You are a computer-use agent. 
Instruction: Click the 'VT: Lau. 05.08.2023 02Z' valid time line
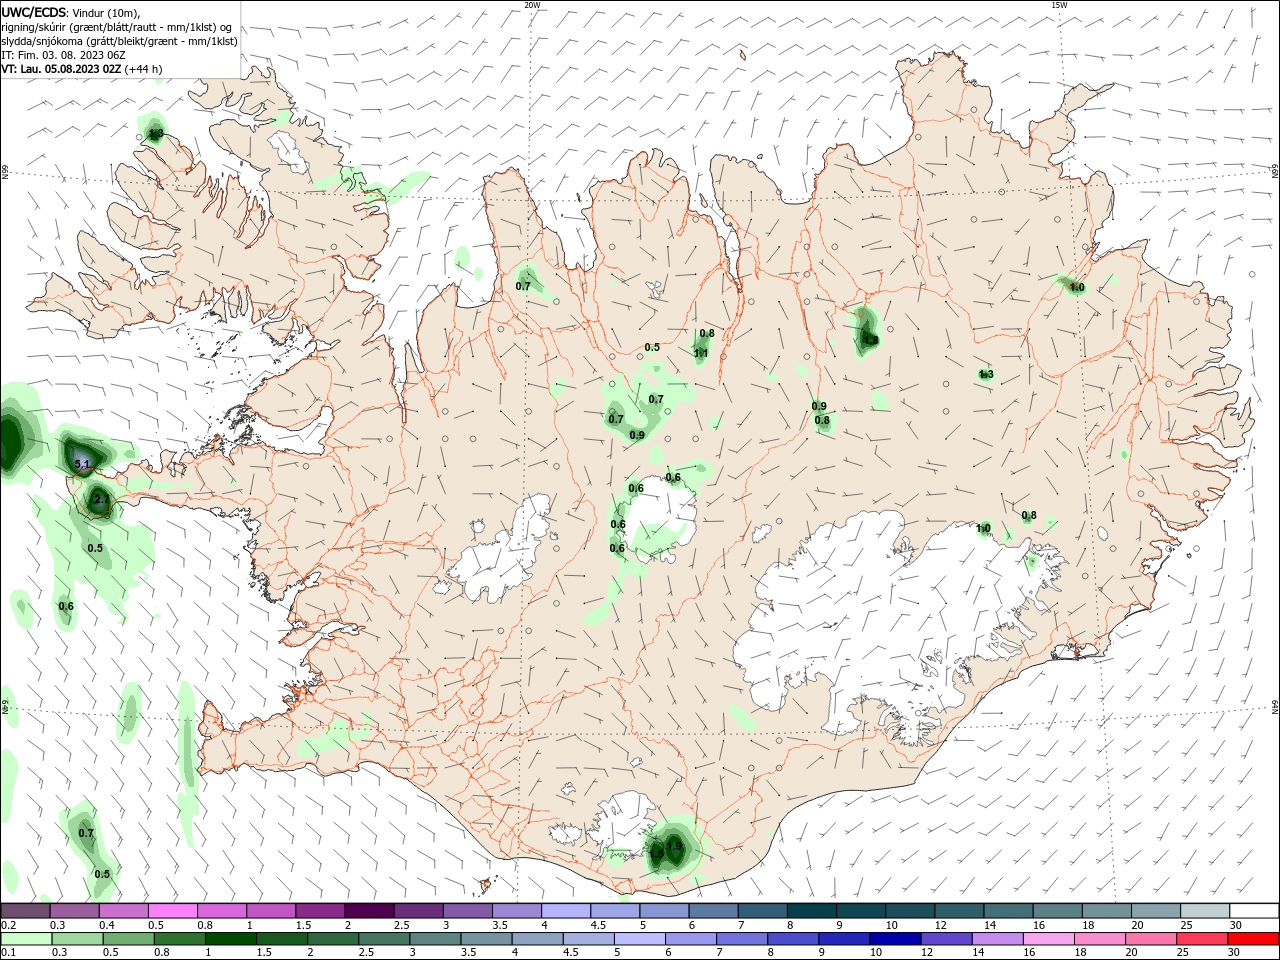point(61,69)
